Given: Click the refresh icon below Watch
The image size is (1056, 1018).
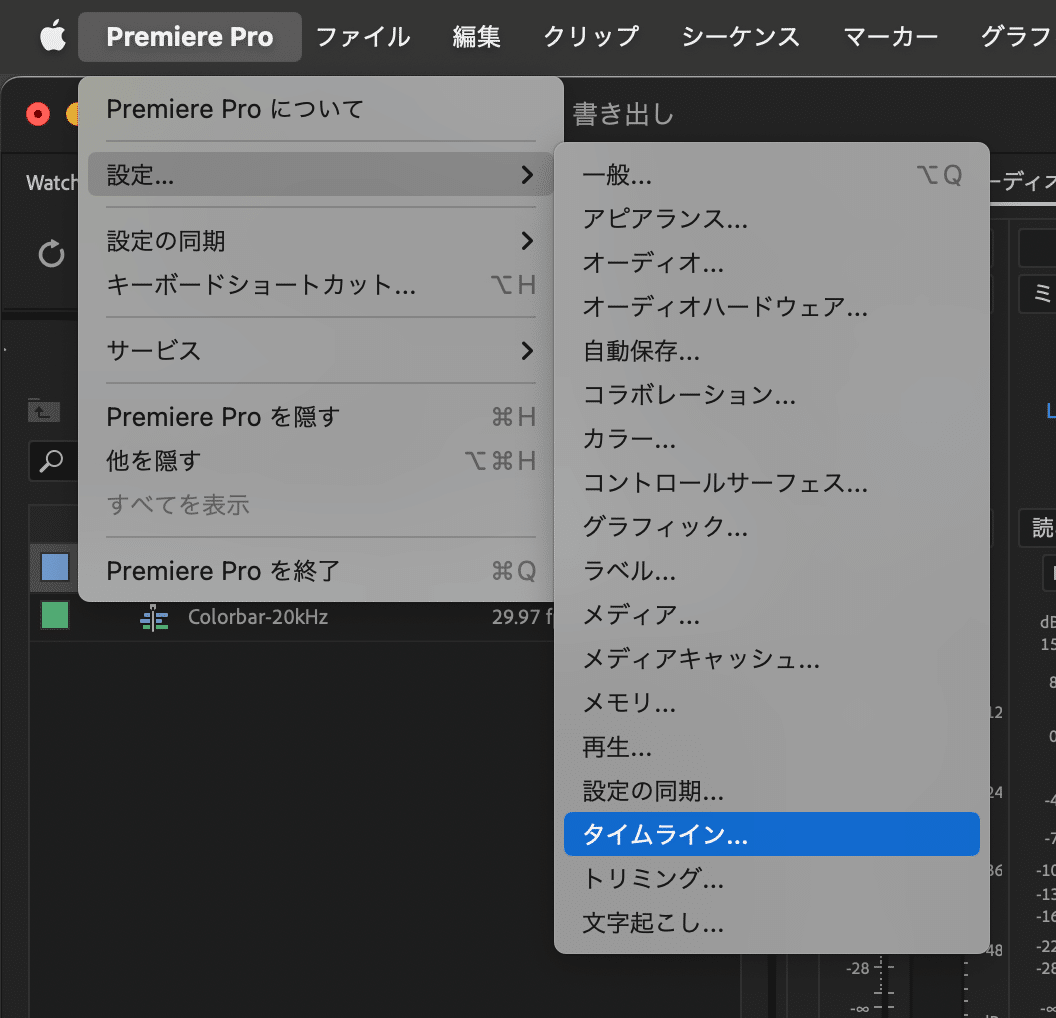Looking at the screenshot, I should coord(51,253).
